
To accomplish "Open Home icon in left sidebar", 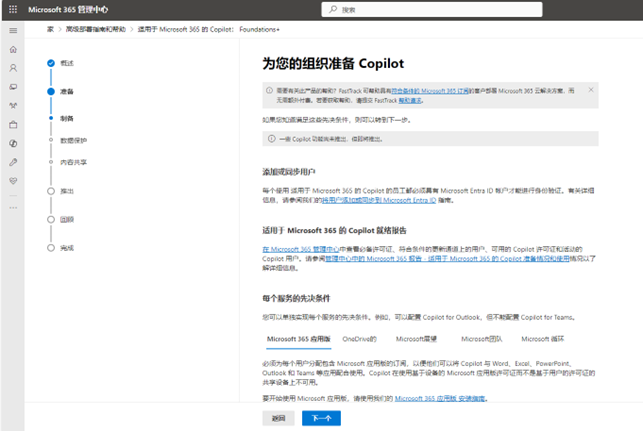I will click(x=13, y=50).
